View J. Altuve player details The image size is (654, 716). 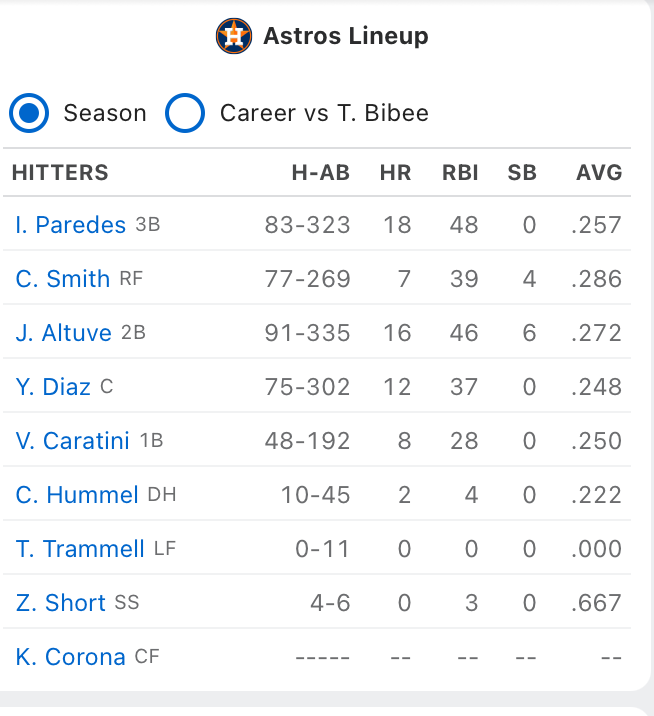63,332
